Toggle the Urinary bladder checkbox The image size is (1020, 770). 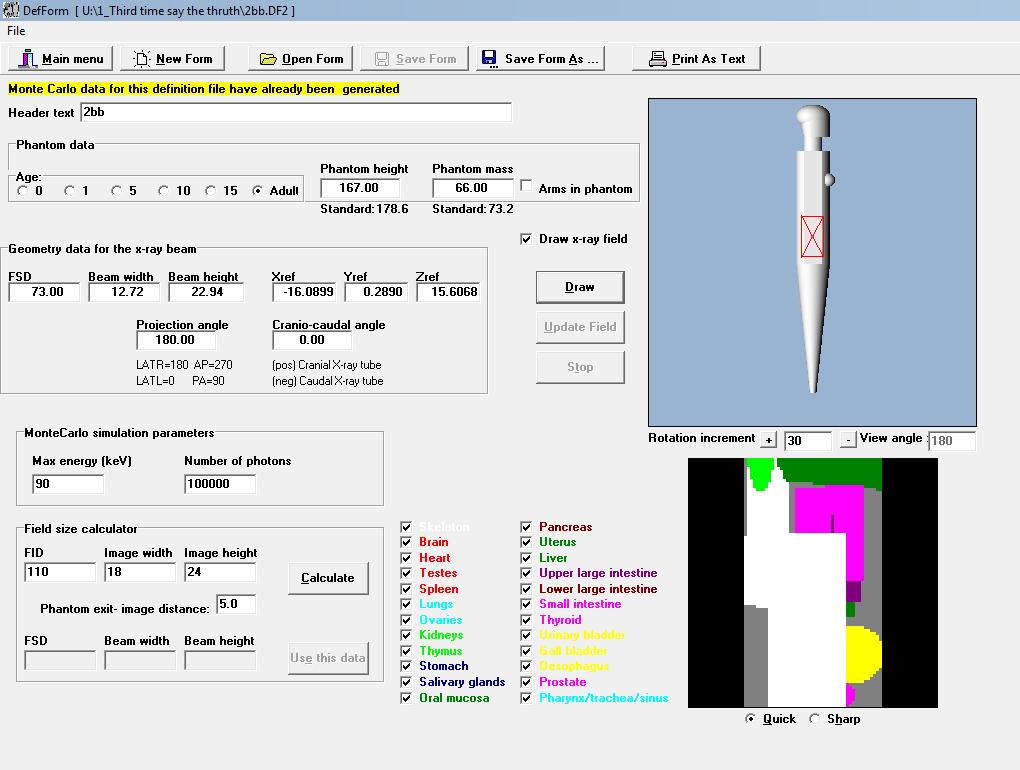click(x=526, y=635)
